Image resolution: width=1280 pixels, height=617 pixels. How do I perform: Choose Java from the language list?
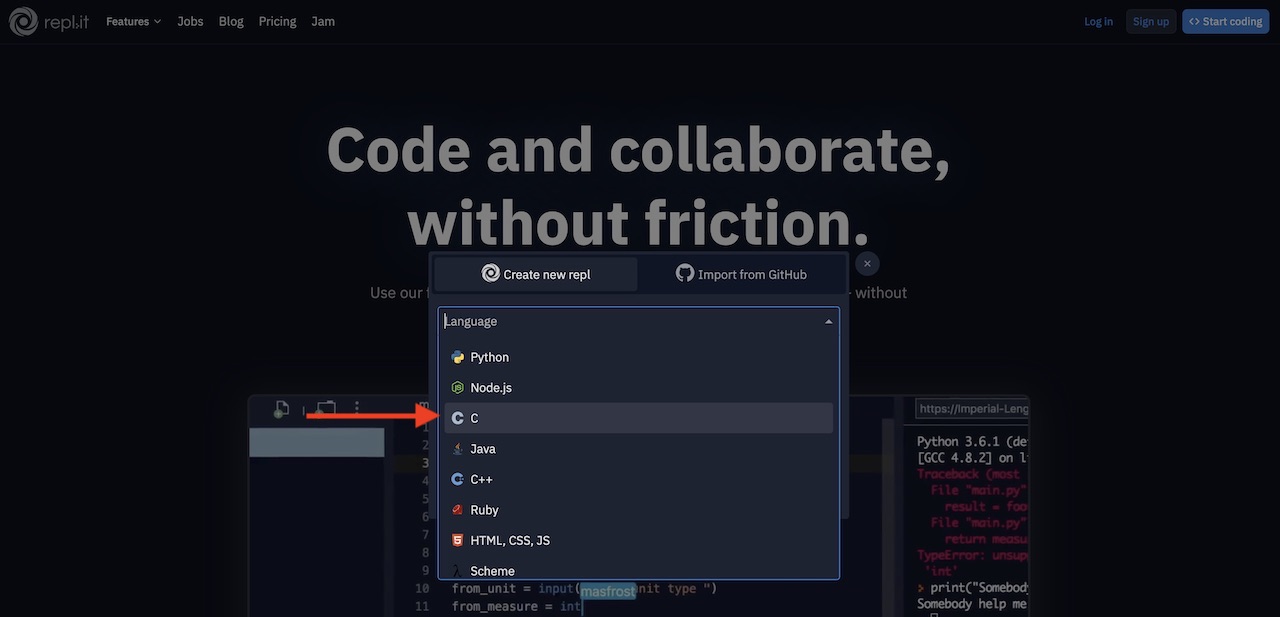click(638, 449)
